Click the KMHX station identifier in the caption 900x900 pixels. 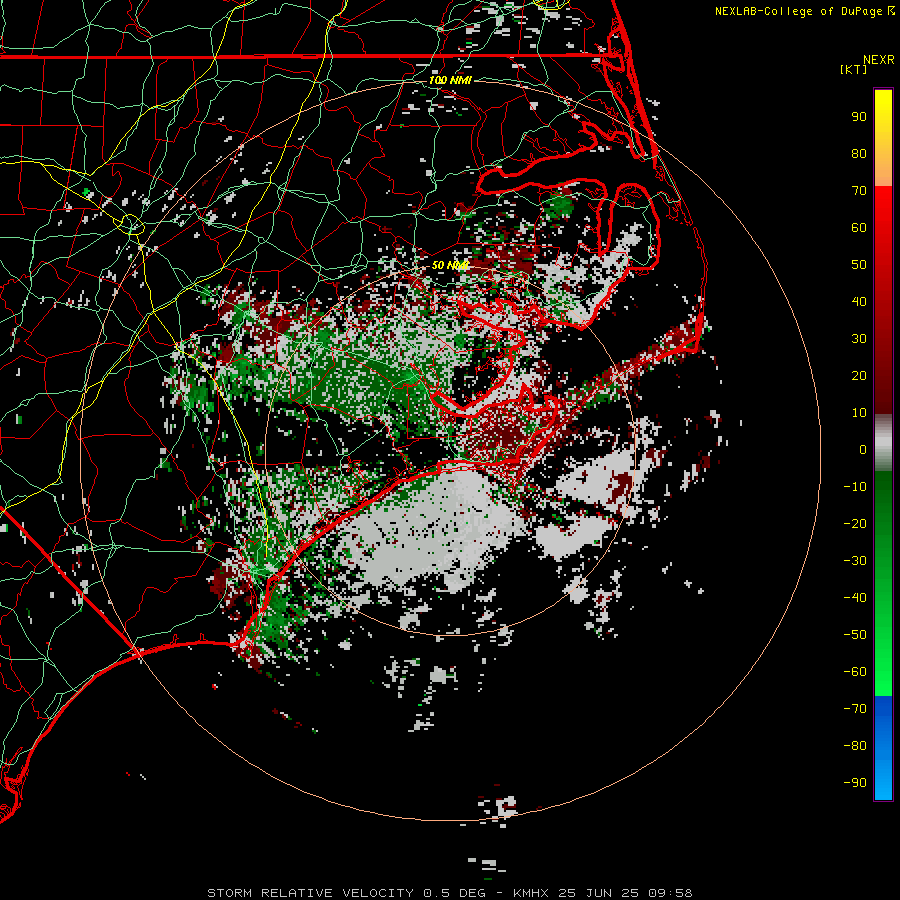531,893
